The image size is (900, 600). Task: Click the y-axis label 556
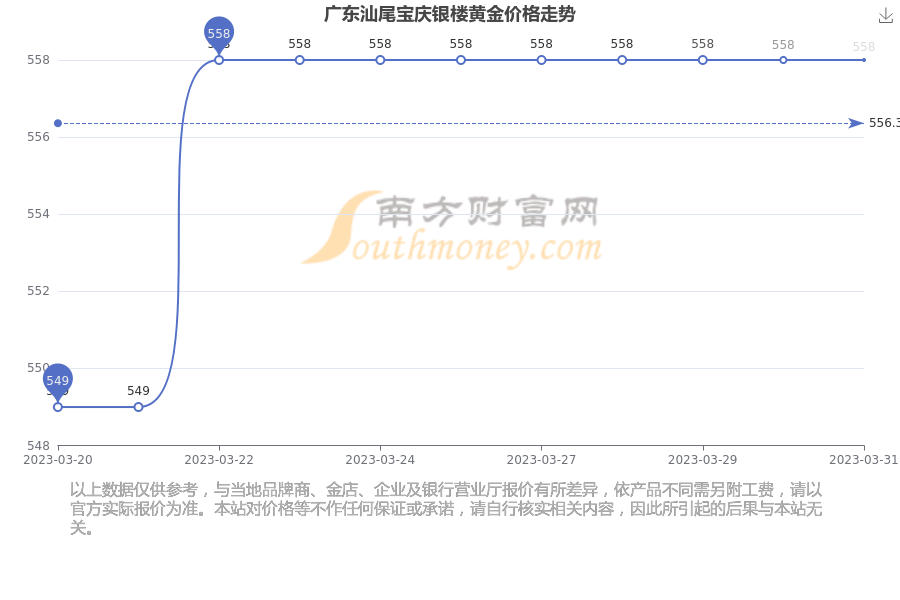38,137
